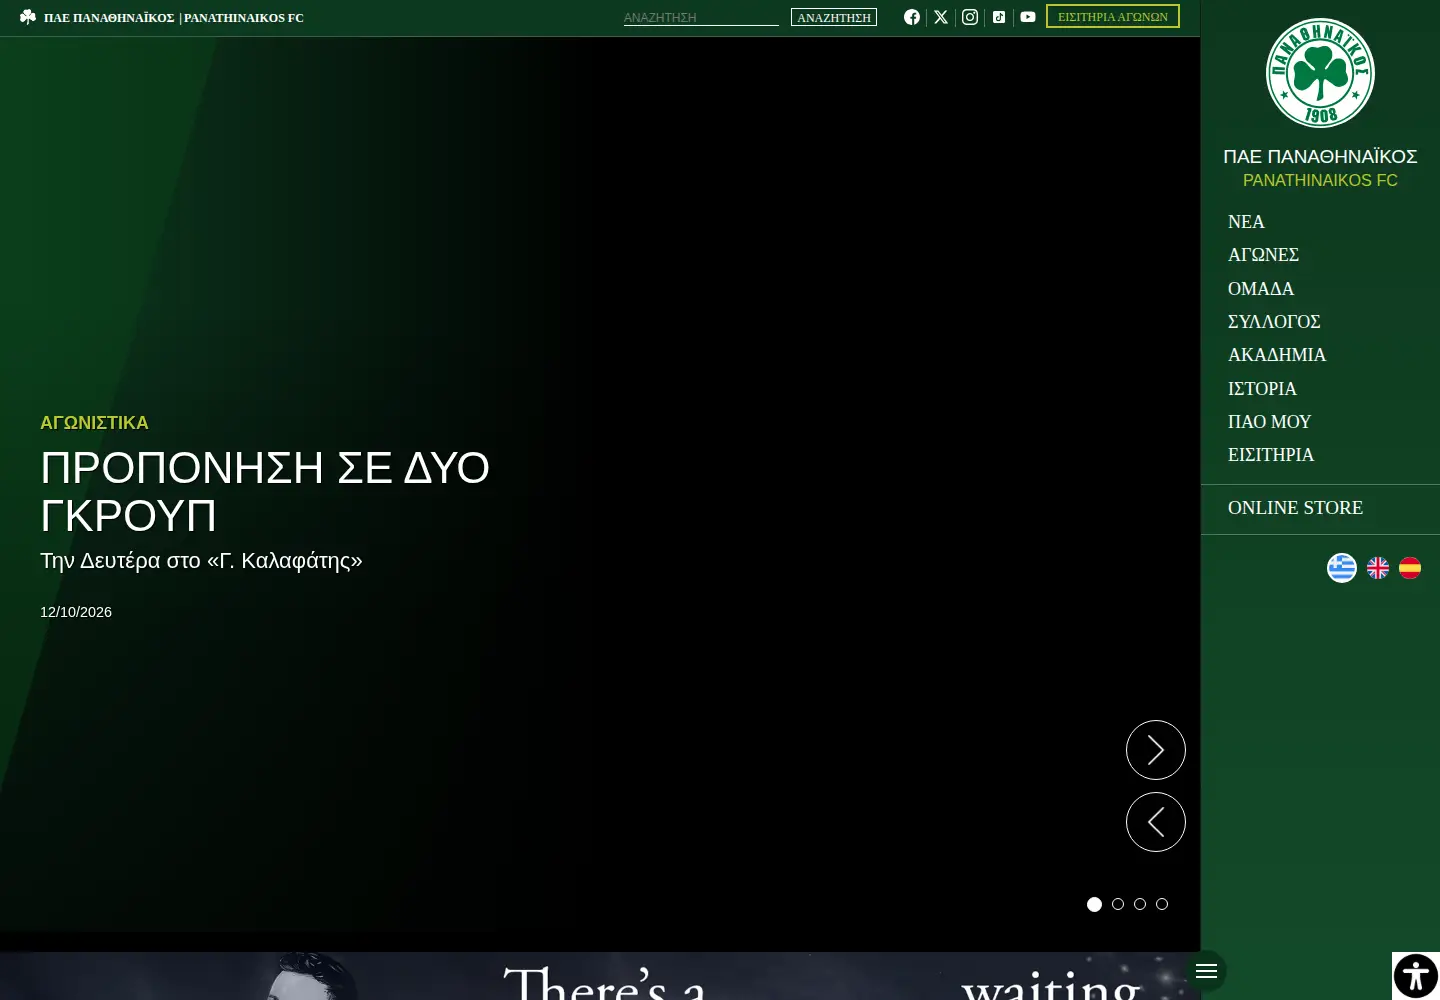Open the TikTok social icon
The width and height of the screenshot is (1440, 1000).
tap(999, 17)
